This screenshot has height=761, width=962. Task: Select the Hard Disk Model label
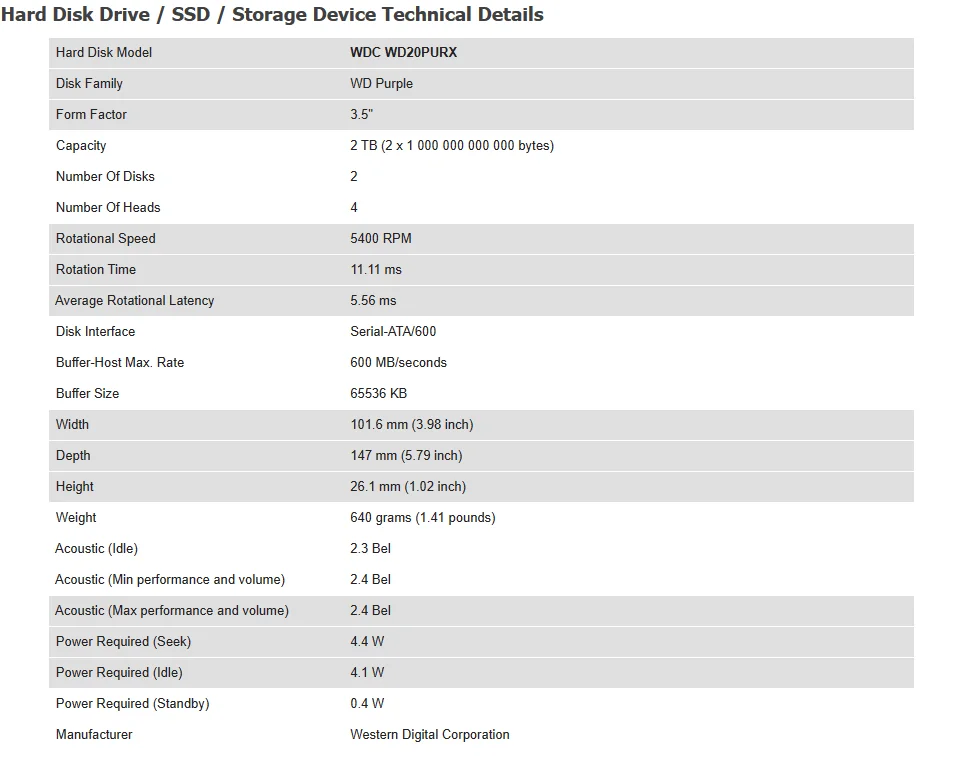(x=104, y=52)
